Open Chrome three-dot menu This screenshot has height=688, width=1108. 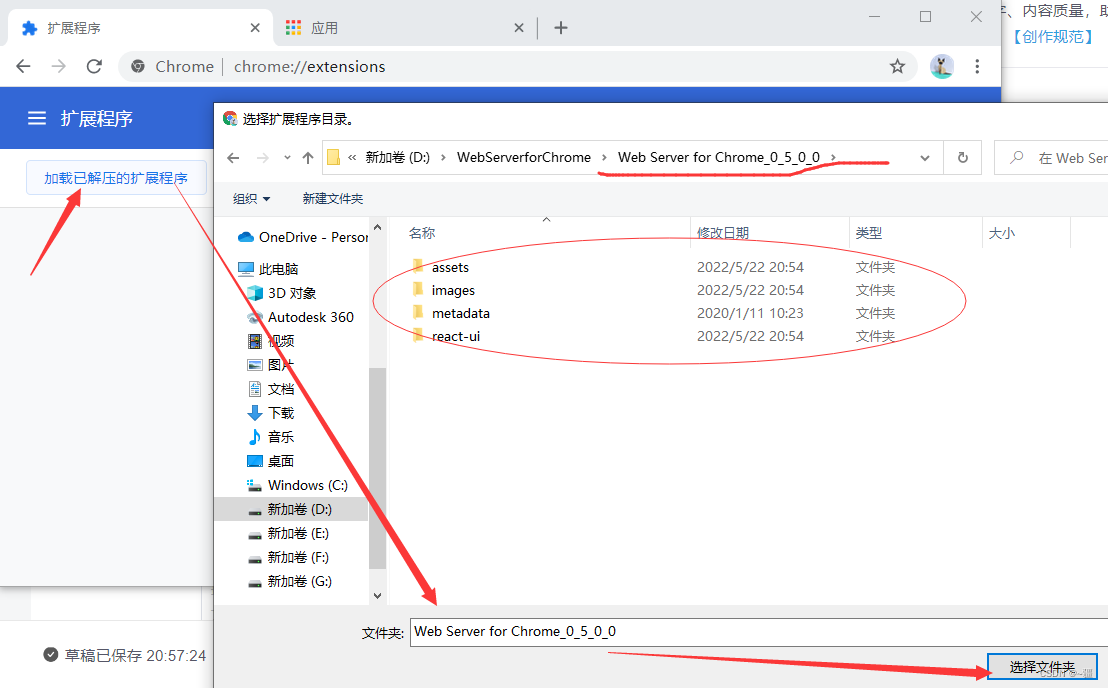tap(977, 66)
